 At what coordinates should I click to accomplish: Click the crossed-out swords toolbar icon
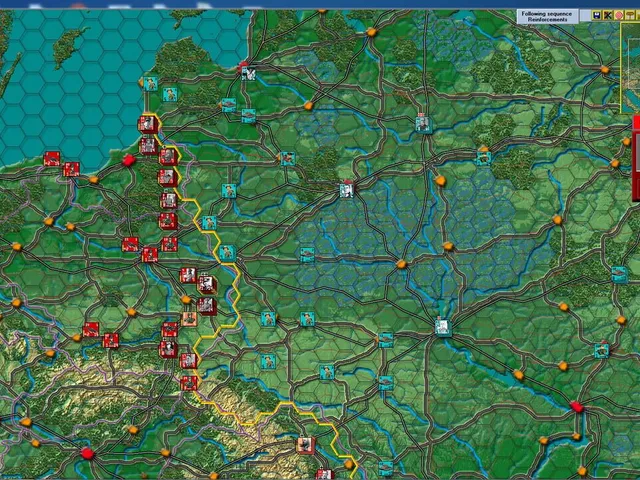tap(608, 16)
